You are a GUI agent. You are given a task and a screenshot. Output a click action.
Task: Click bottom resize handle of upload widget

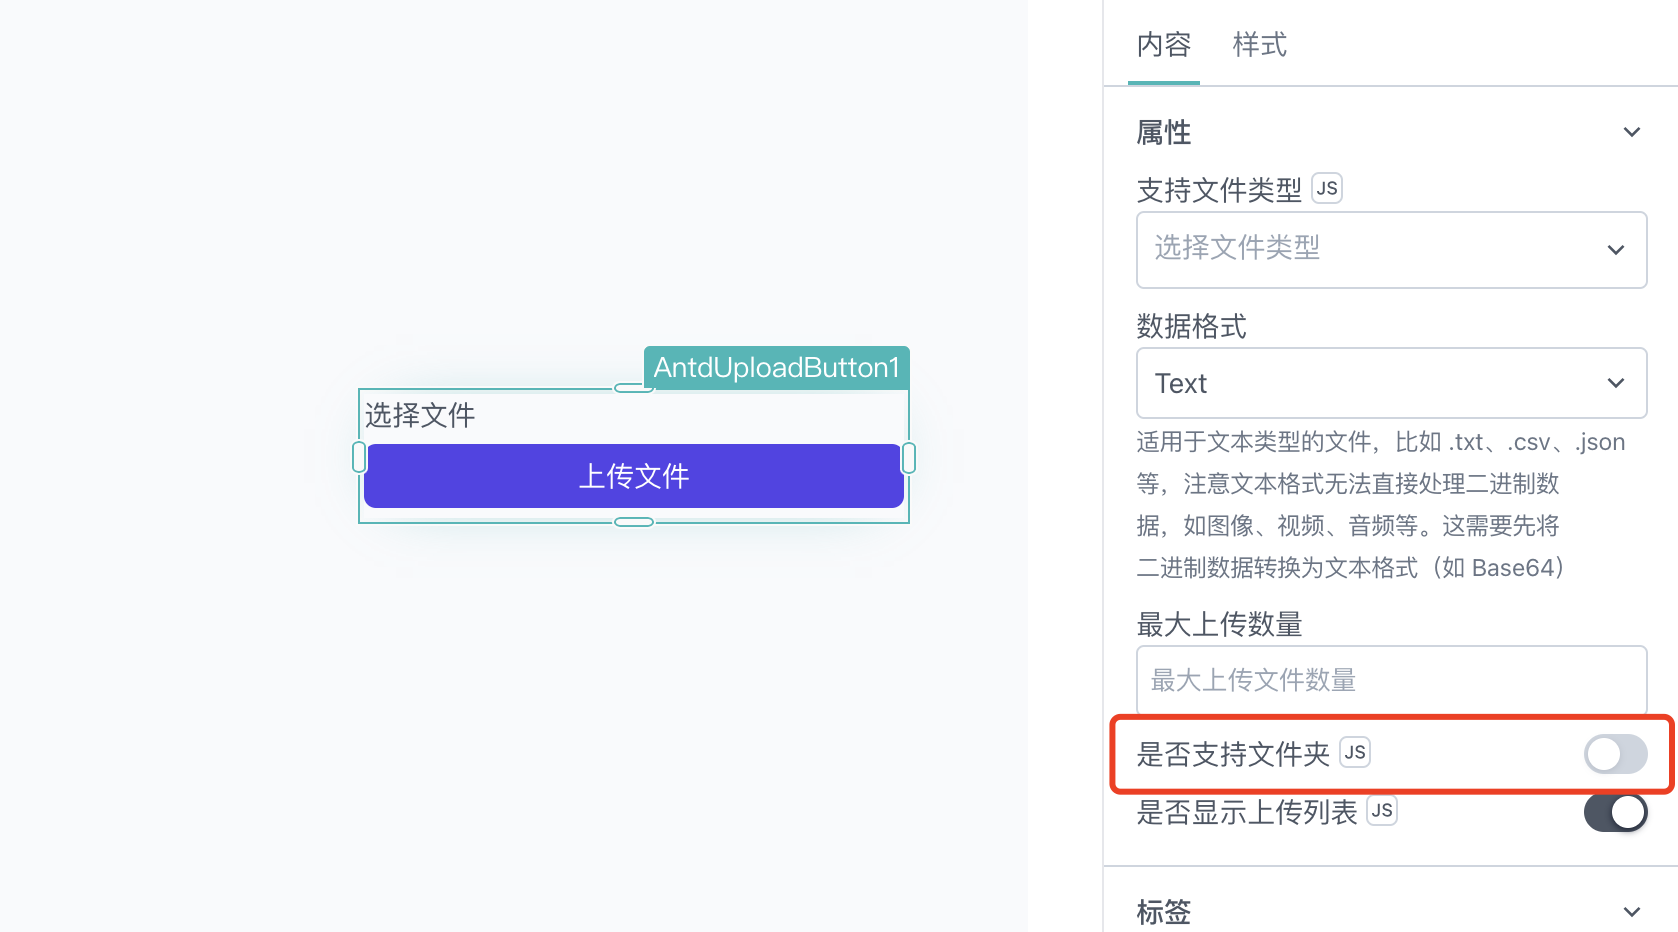[634, 522]
